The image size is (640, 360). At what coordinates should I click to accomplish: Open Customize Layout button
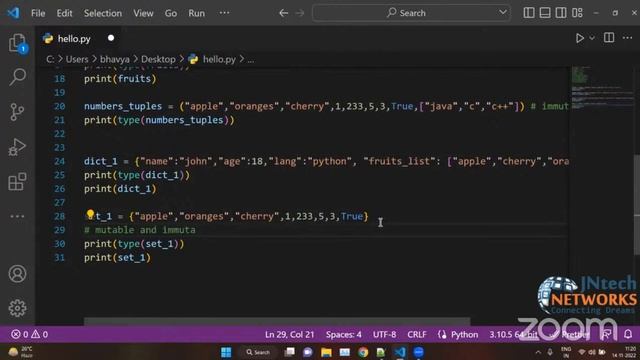pos(577,13)
